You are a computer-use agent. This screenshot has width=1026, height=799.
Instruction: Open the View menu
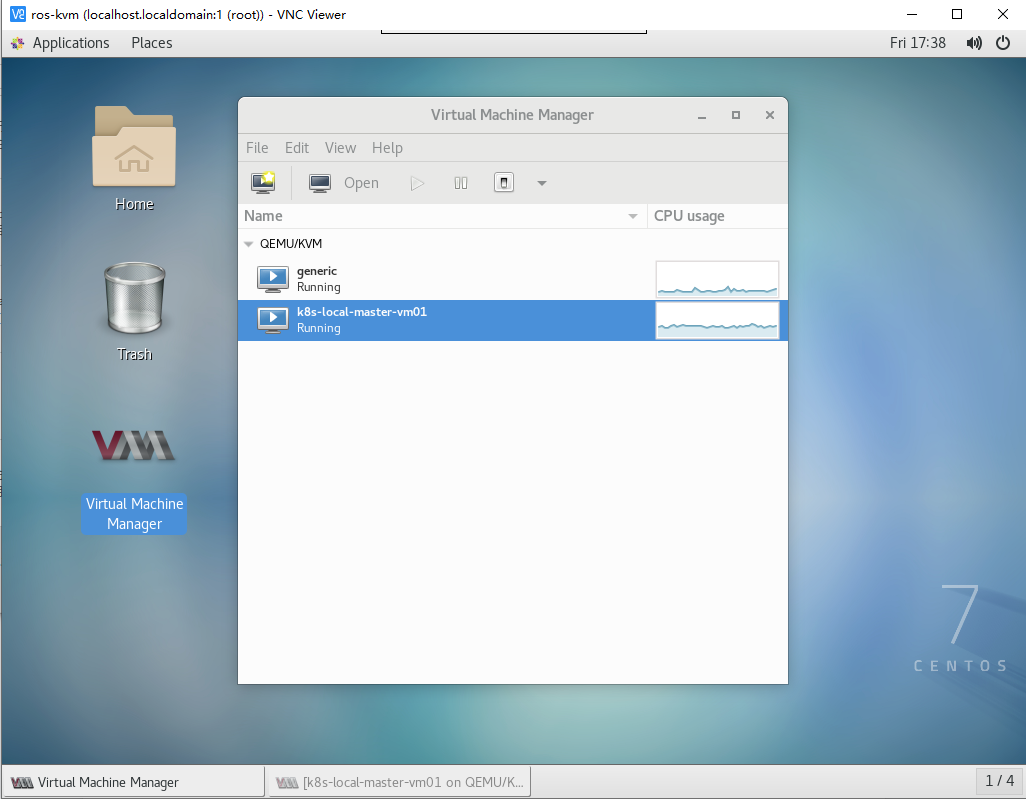340,148
